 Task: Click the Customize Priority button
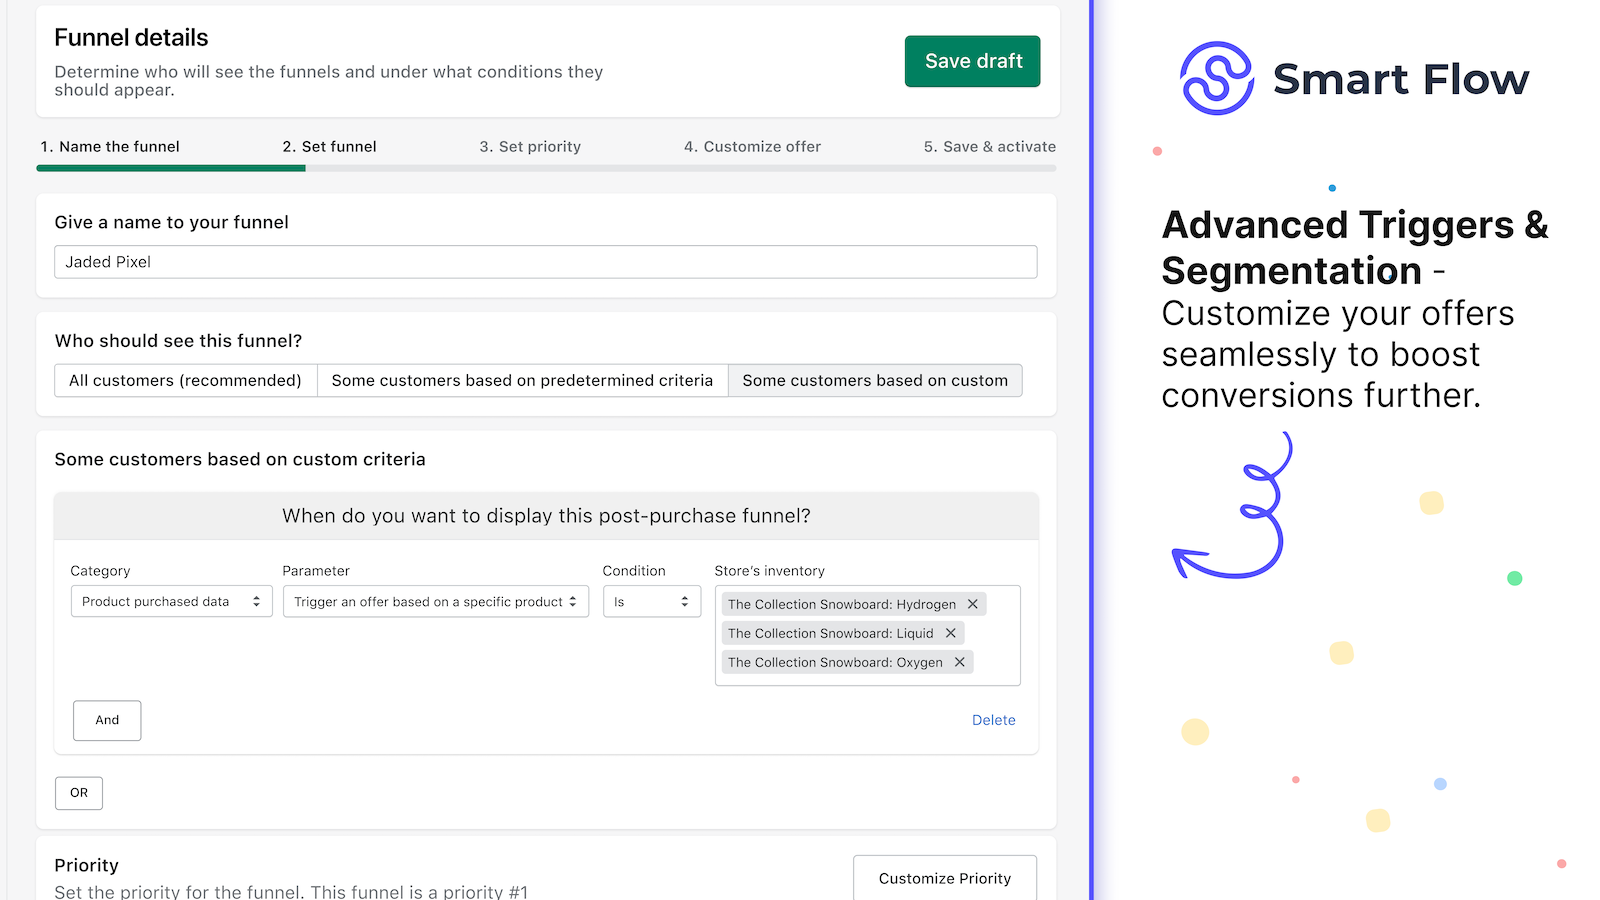click(x=944, y=878)
